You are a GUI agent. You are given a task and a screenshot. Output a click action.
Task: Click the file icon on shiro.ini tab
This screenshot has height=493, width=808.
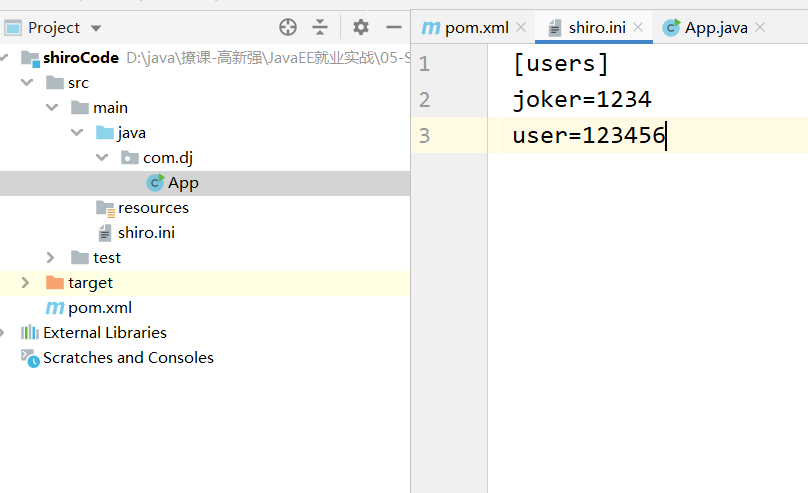[554, 27]
